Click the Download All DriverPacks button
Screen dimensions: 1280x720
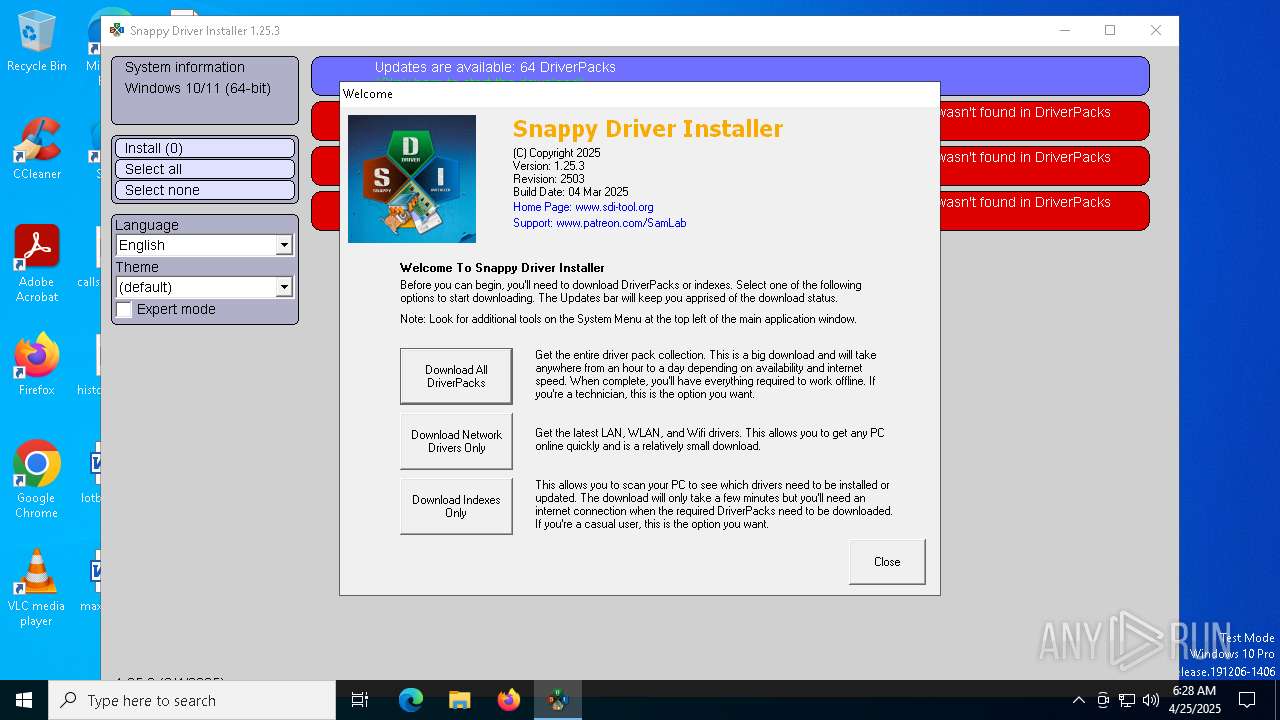(456, 376)
